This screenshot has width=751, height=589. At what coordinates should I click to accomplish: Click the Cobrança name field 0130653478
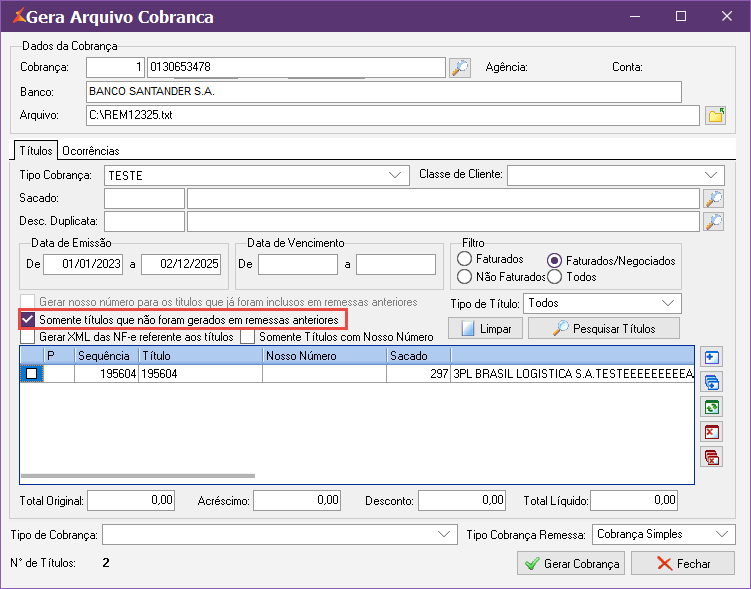coord(296,68)
